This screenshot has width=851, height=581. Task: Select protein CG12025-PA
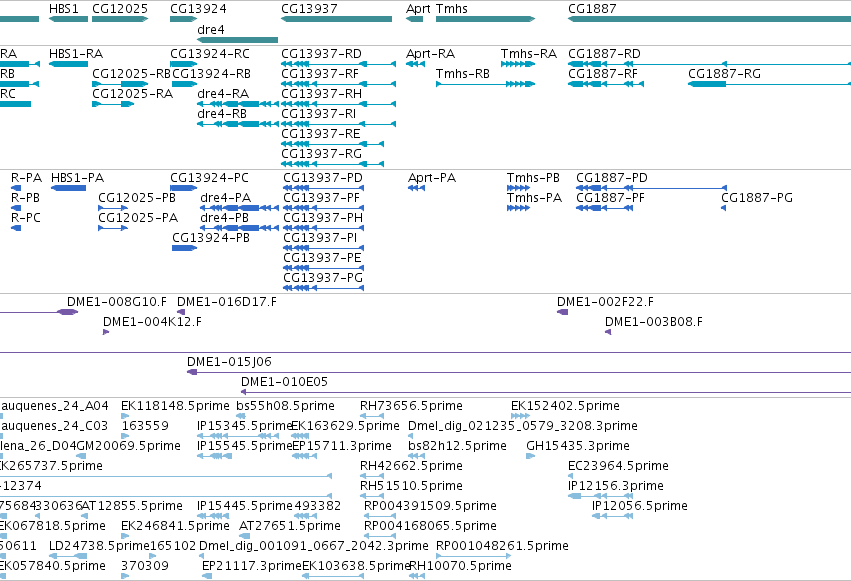(x=113, y=228)
